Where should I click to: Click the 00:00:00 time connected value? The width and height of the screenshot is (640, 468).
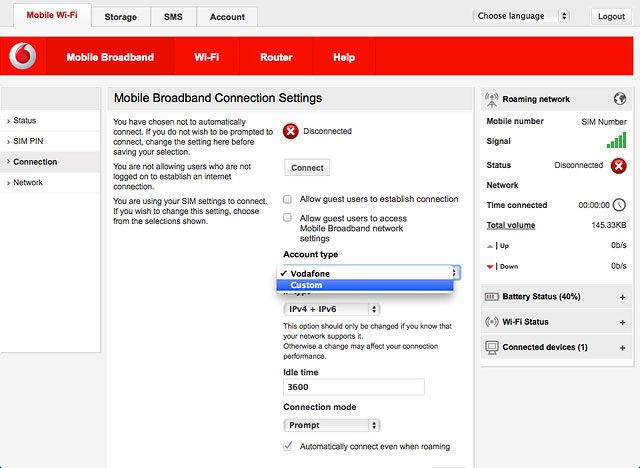point(594,205)
